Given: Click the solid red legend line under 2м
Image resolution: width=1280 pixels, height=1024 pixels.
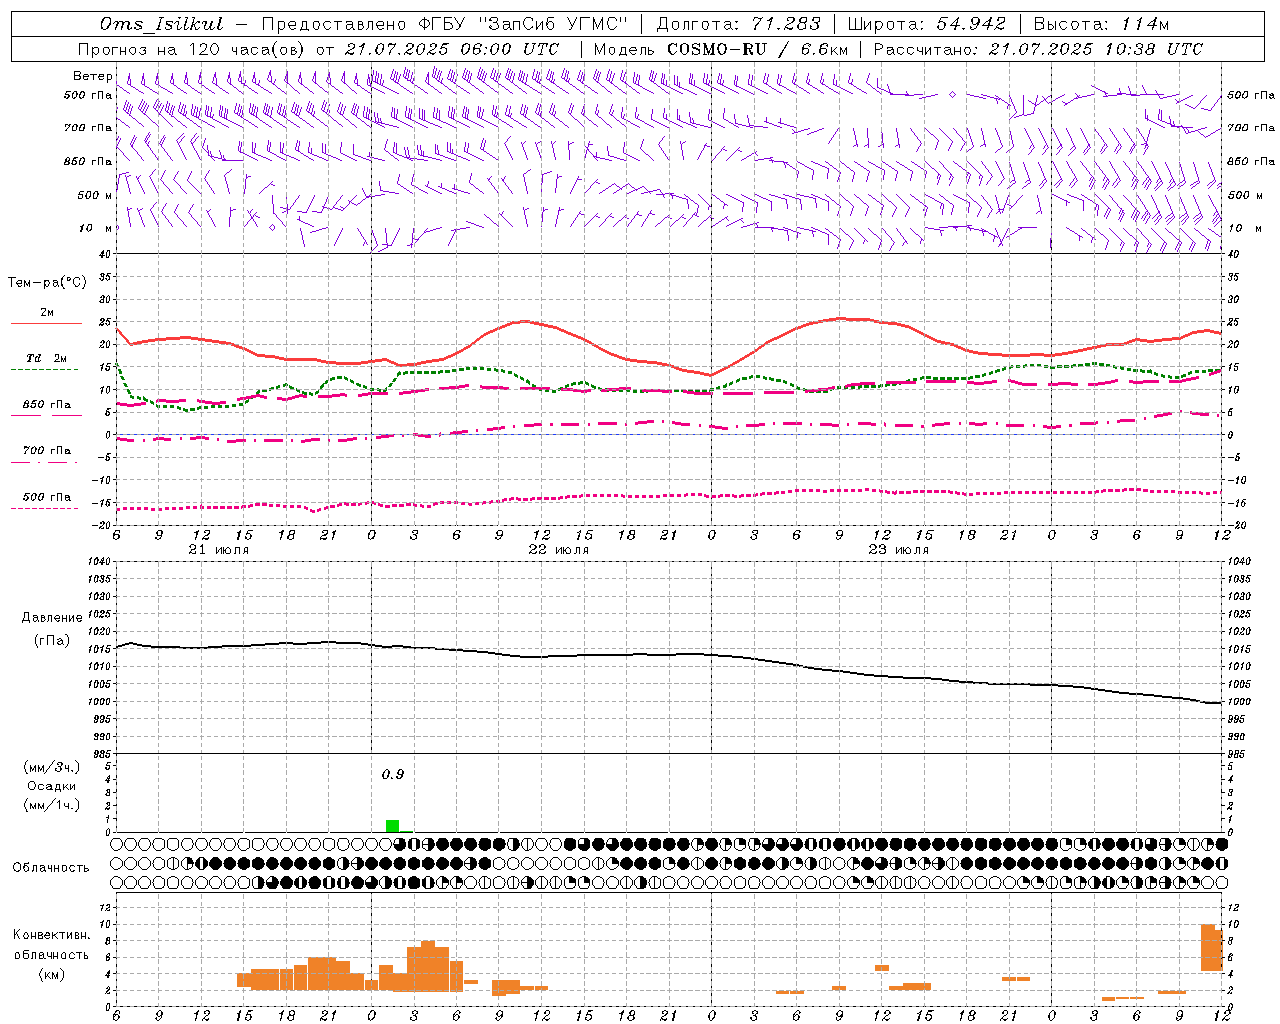Looking at the screenshot, I should (46, 324).
